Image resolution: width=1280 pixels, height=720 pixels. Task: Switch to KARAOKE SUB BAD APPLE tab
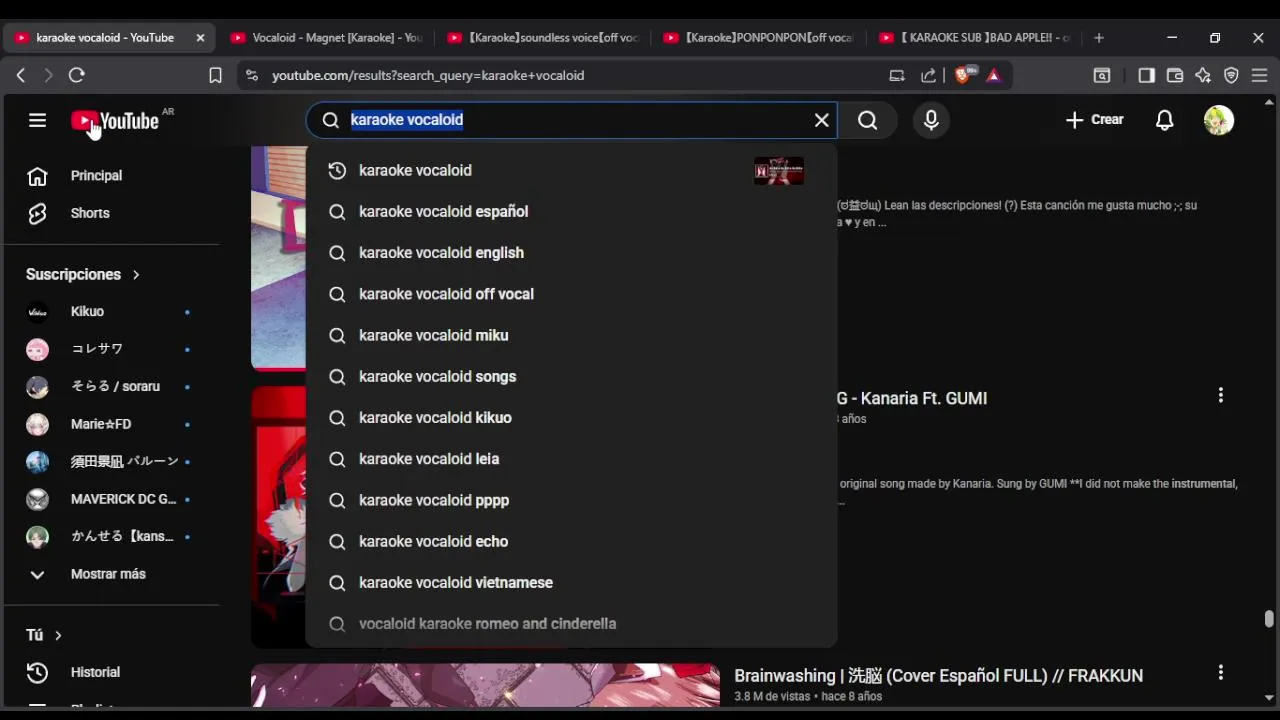pos(975,38)
